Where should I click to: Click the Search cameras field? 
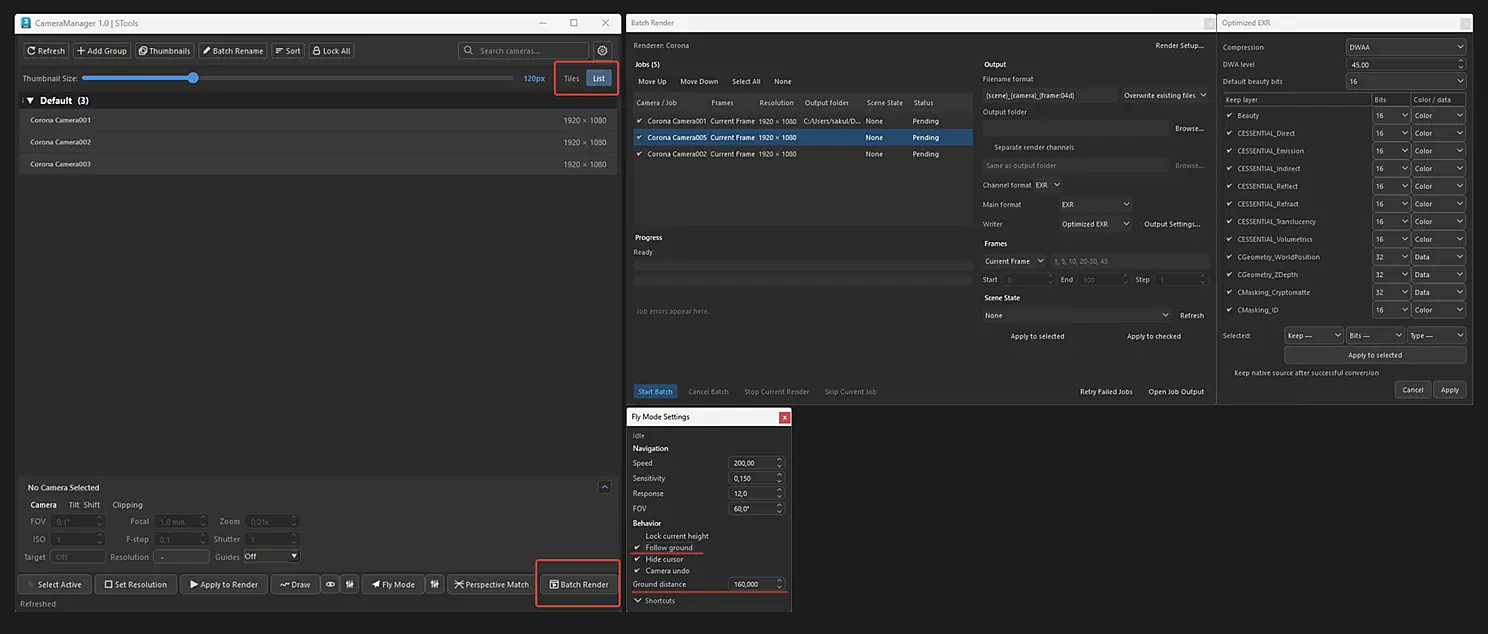click(524, 51)
